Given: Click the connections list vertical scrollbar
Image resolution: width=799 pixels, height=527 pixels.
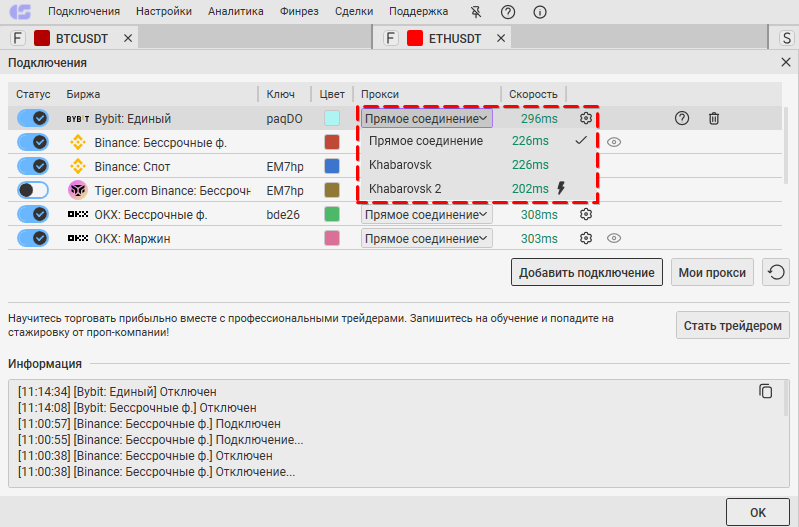Looking at the screenshot, I should (x=787, y=145).
